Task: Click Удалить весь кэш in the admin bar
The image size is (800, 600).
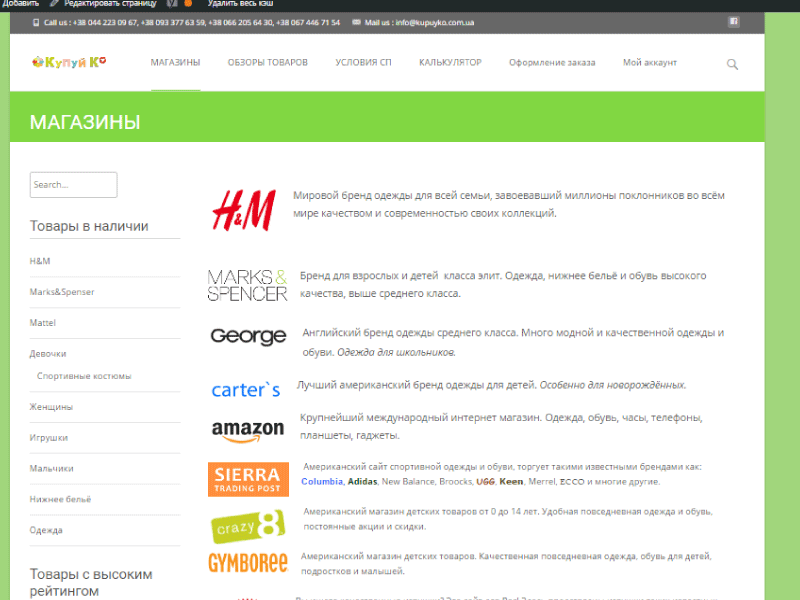Action: click(x=240, y=4)
